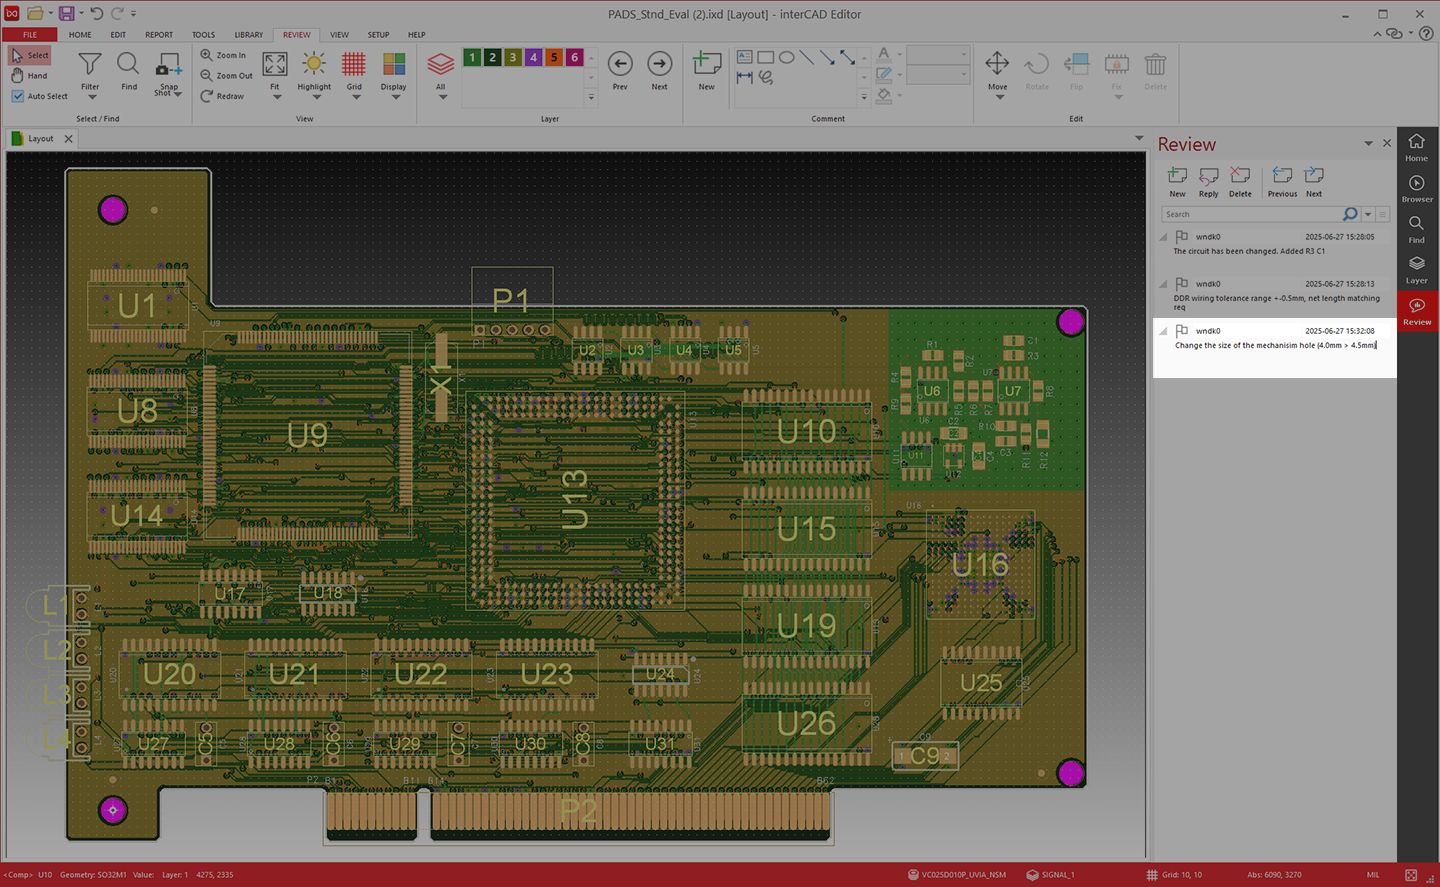Expand the layer gallery more button
Screen dimensions: 1440x887
tap(591, 97)
